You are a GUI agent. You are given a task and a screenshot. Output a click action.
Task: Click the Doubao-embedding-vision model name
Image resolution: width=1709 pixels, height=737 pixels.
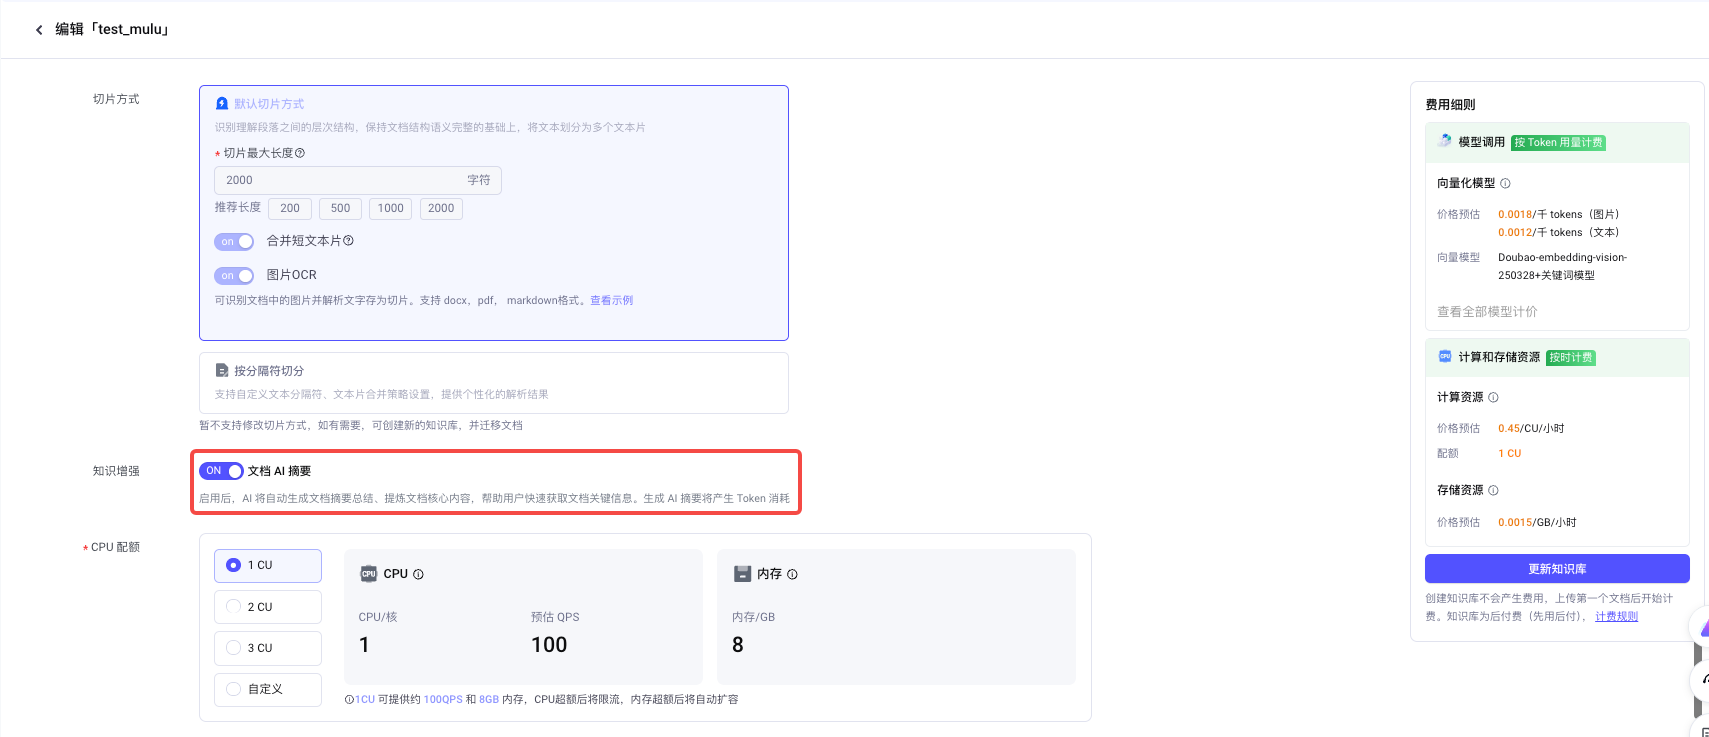(x=1562, y=266)
